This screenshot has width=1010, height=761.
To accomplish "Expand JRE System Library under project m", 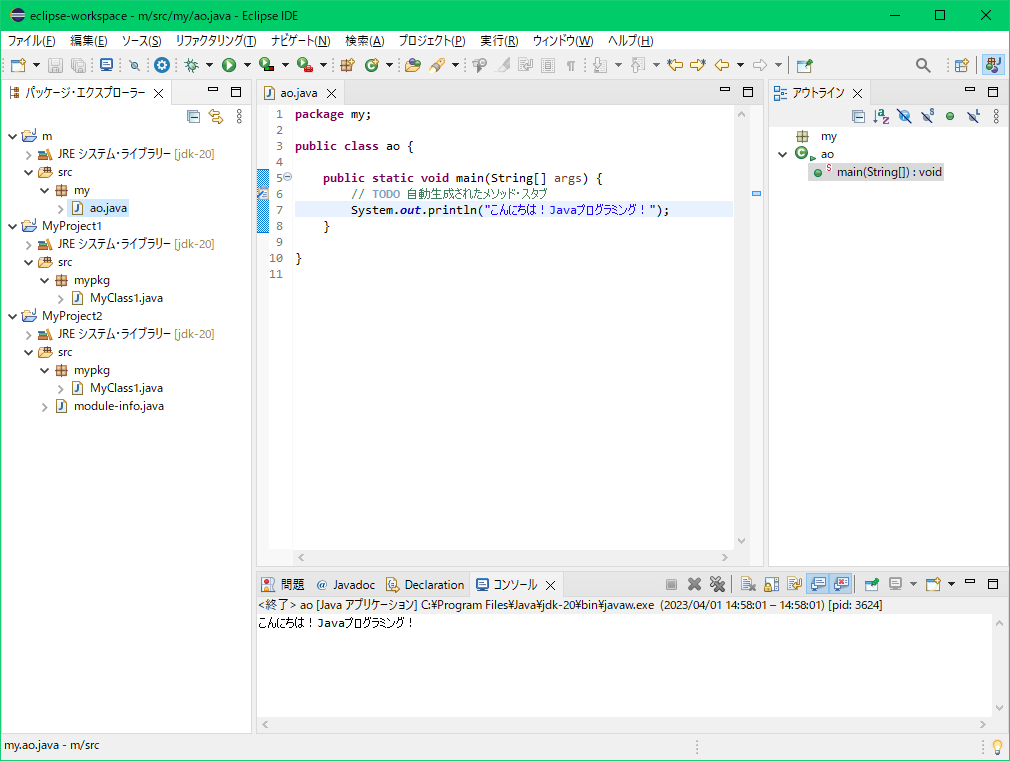I will [28, 155].
